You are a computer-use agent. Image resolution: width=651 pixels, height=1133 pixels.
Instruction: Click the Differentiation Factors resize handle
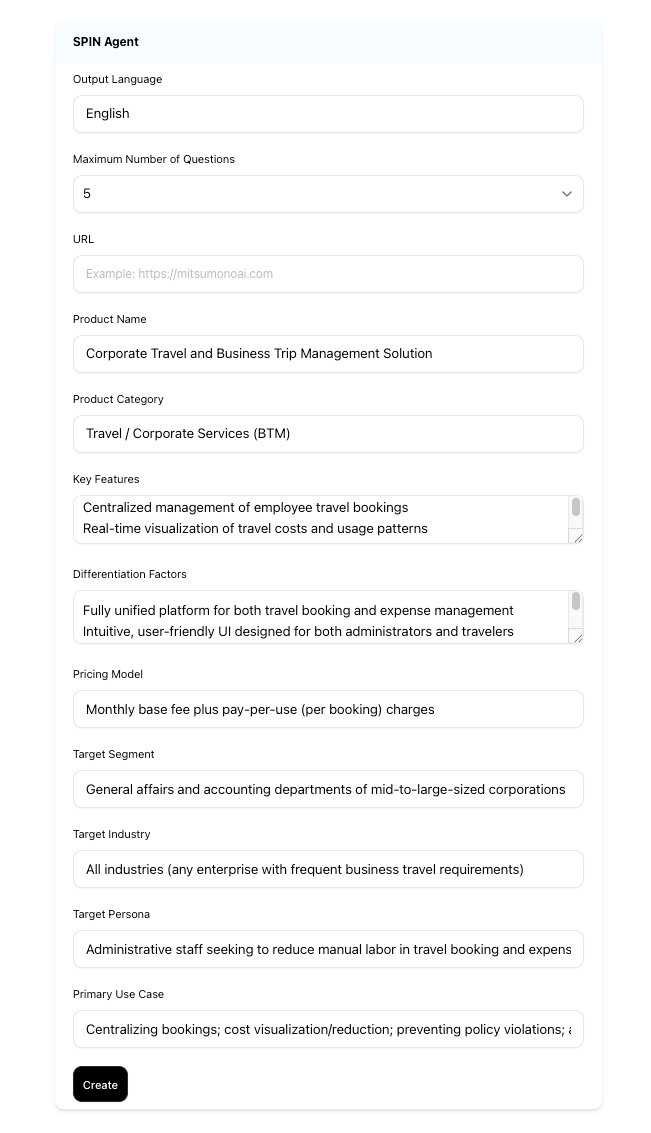[577, 637]
